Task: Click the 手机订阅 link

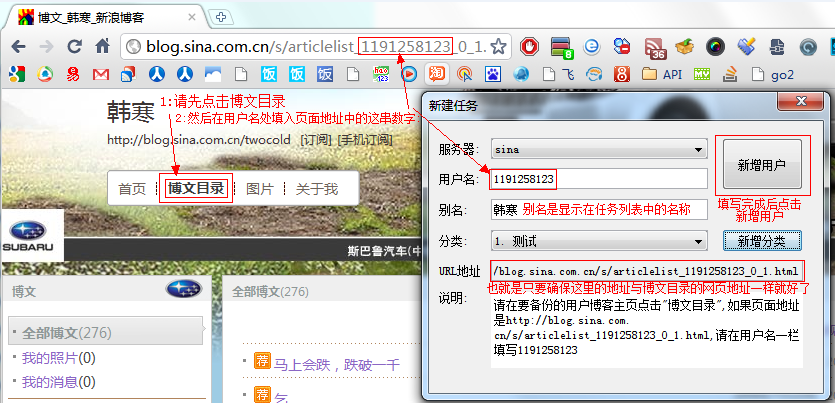Action: point(365,140)
